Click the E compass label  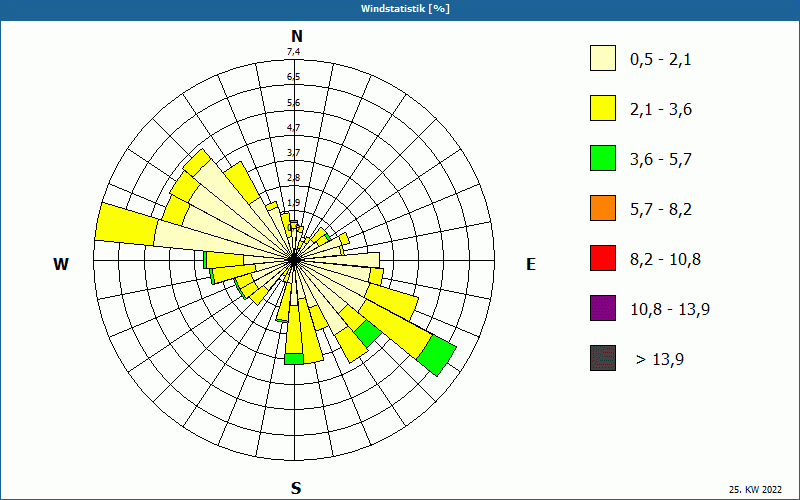point(531,264)
